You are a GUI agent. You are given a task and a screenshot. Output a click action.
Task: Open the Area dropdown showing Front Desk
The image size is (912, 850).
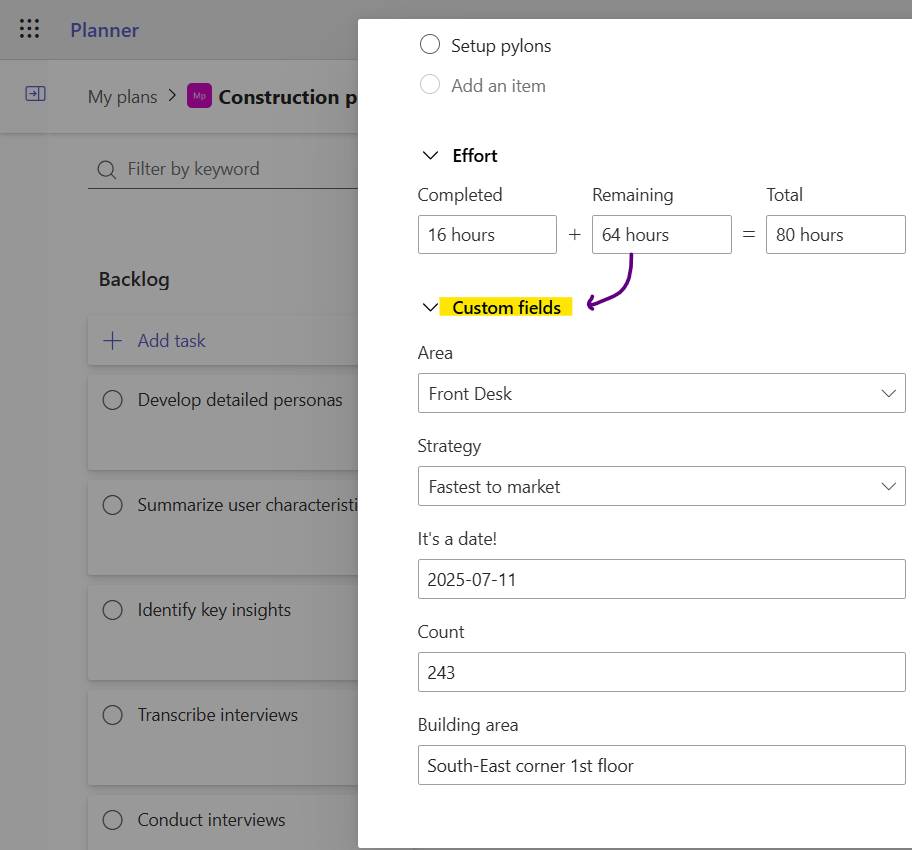point(661,393)
